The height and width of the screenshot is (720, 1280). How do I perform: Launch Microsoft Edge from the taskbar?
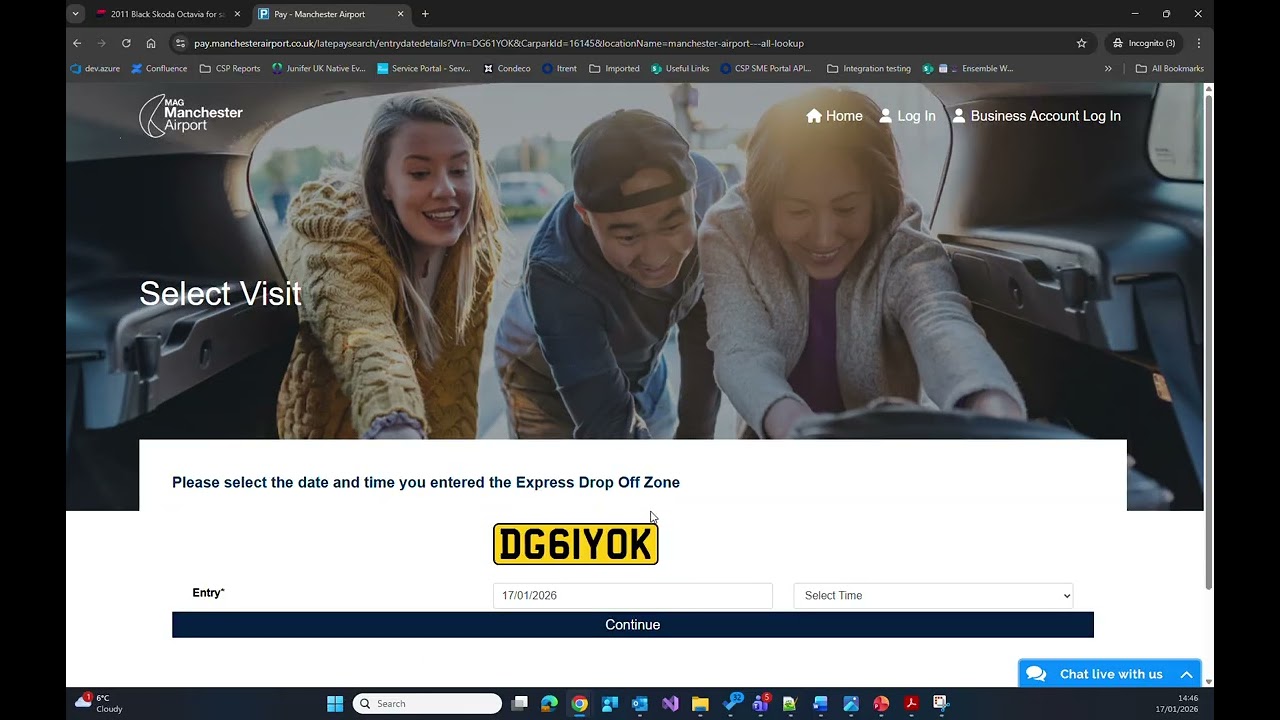pos(549,703)
